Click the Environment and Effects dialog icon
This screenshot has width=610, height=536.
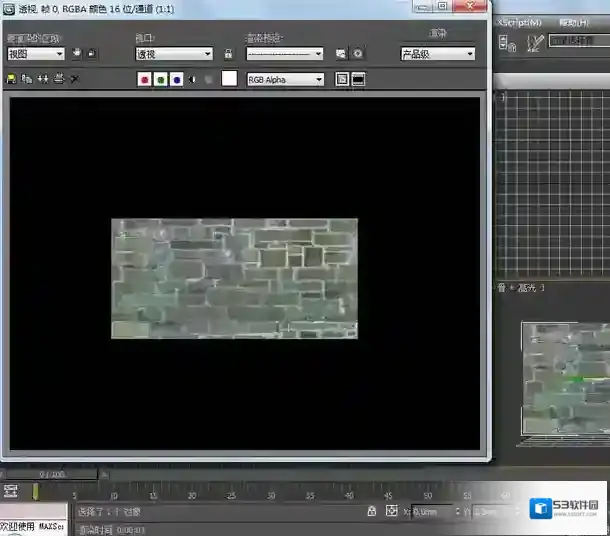358,53
